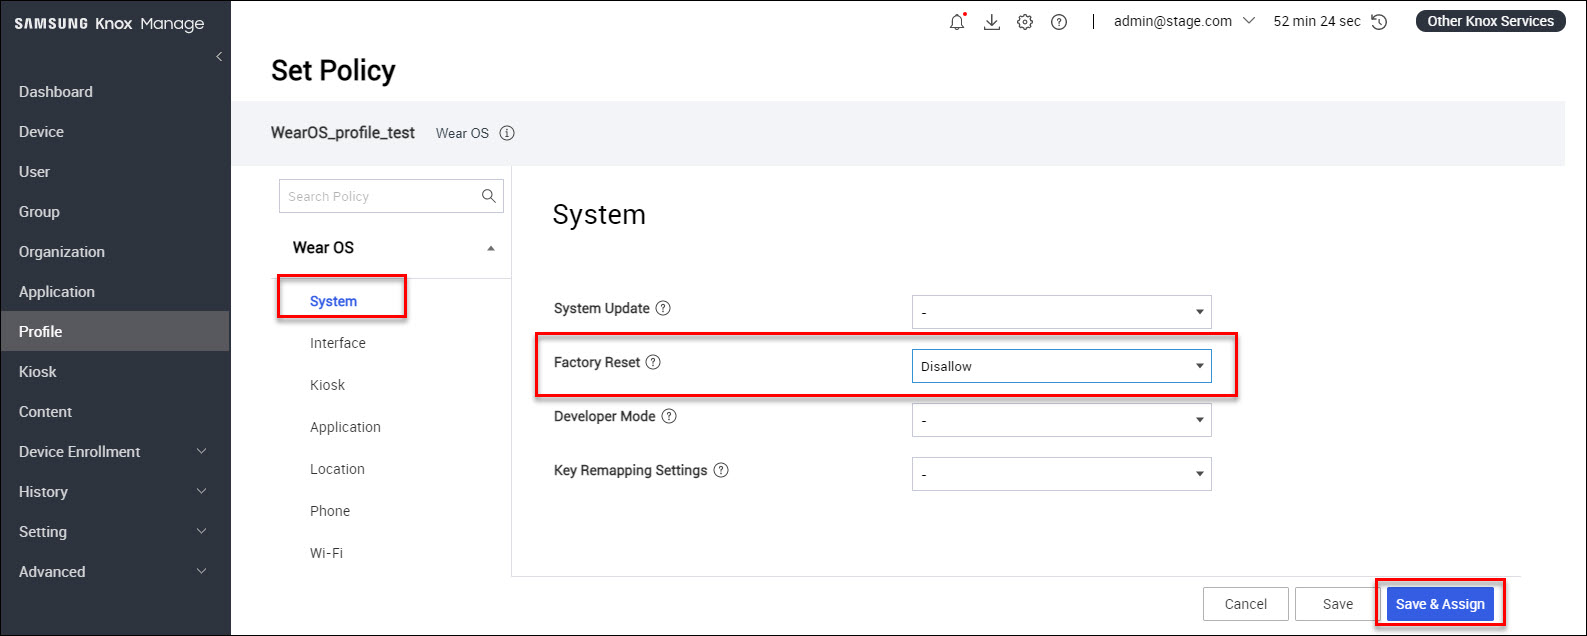
Task: Show help tooltip for Factory Reset
Action: tap(653, 362)
